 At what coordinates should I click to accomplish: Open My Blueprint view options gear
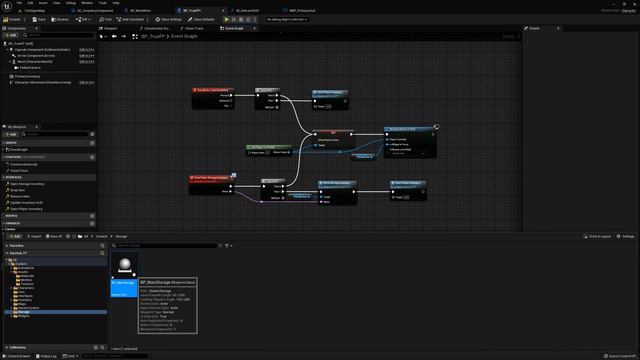[x=92, y=134]
